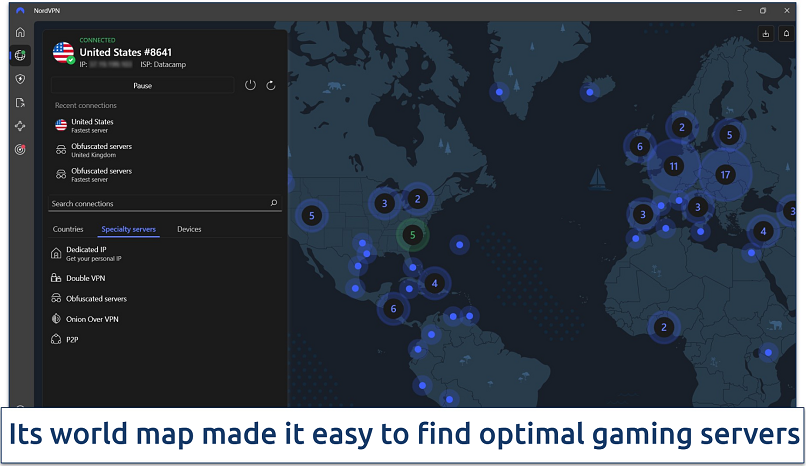The image size is (806, 466).
Task: Open the Home icon in sidebar
Action: (20, 32)
